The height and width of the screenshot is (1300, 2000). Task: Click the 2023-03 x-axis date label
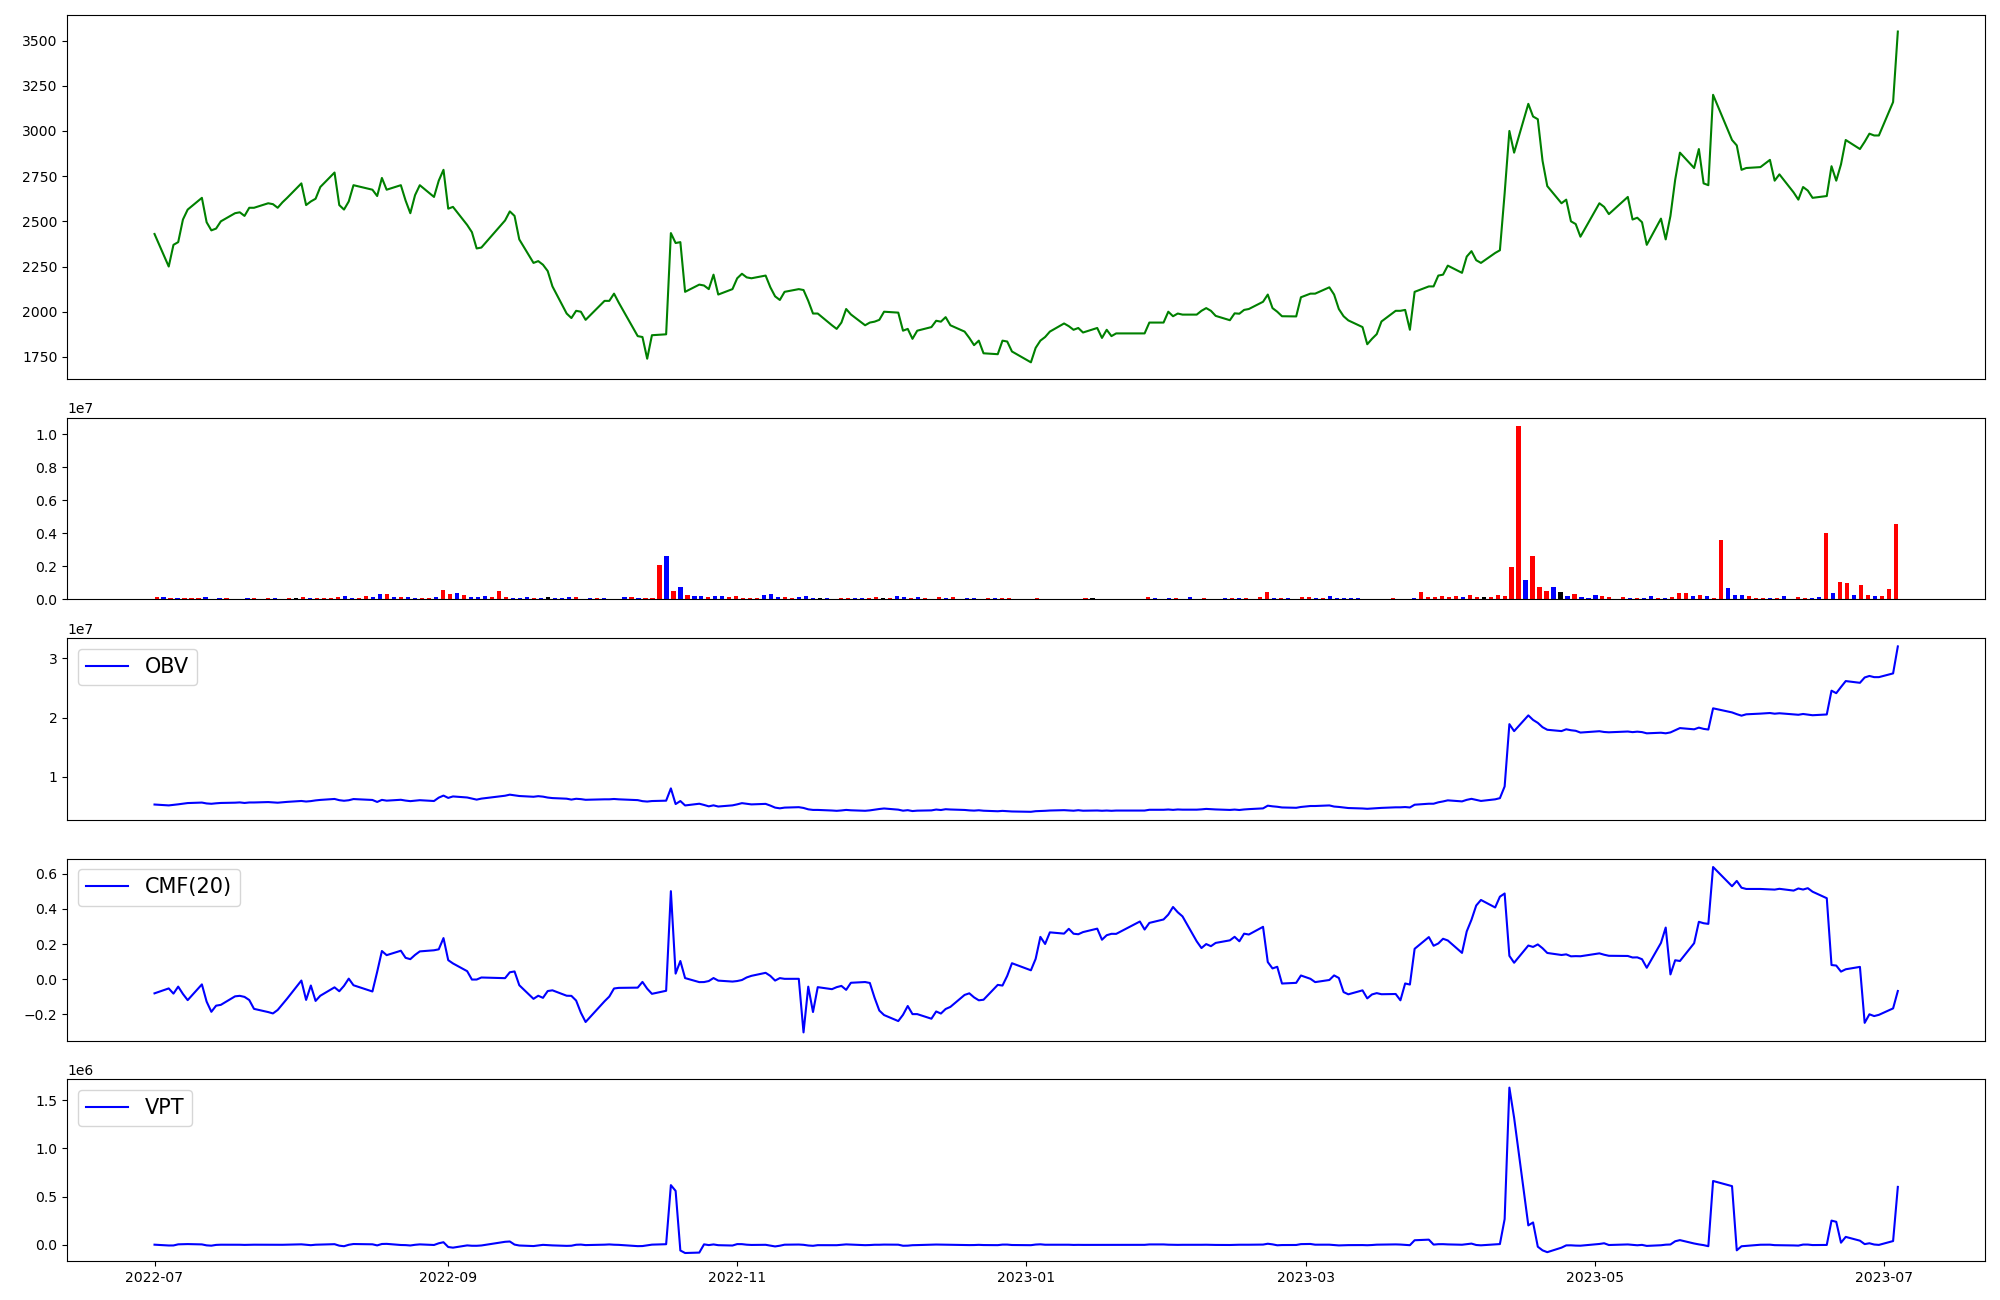click(x=1306, y=1277)
